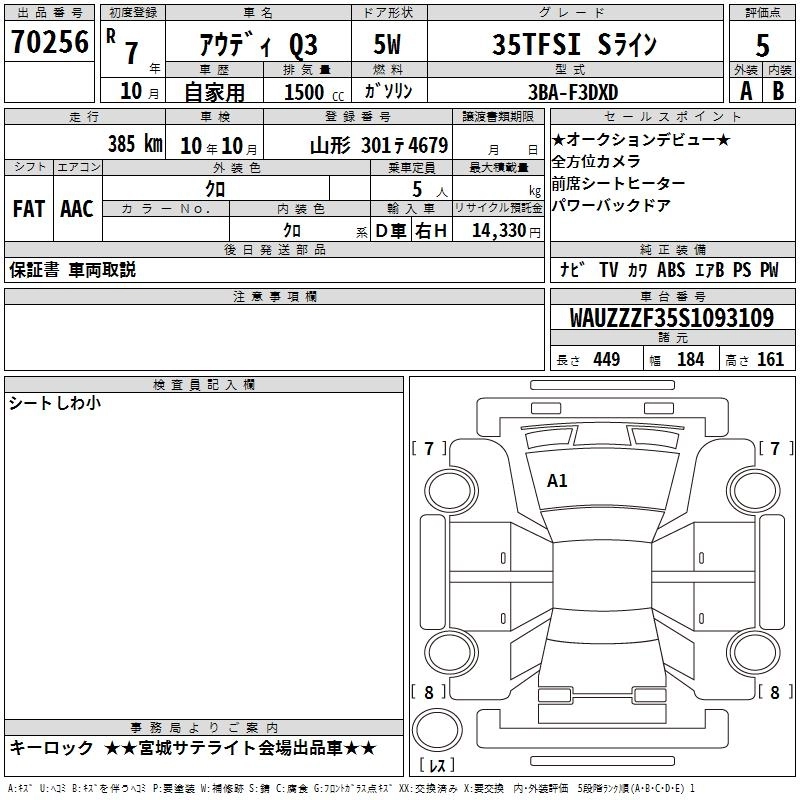Click the 右H steering indicator
Image resolution: width=800 pixels, height=800 pixels.
point(431,231)
